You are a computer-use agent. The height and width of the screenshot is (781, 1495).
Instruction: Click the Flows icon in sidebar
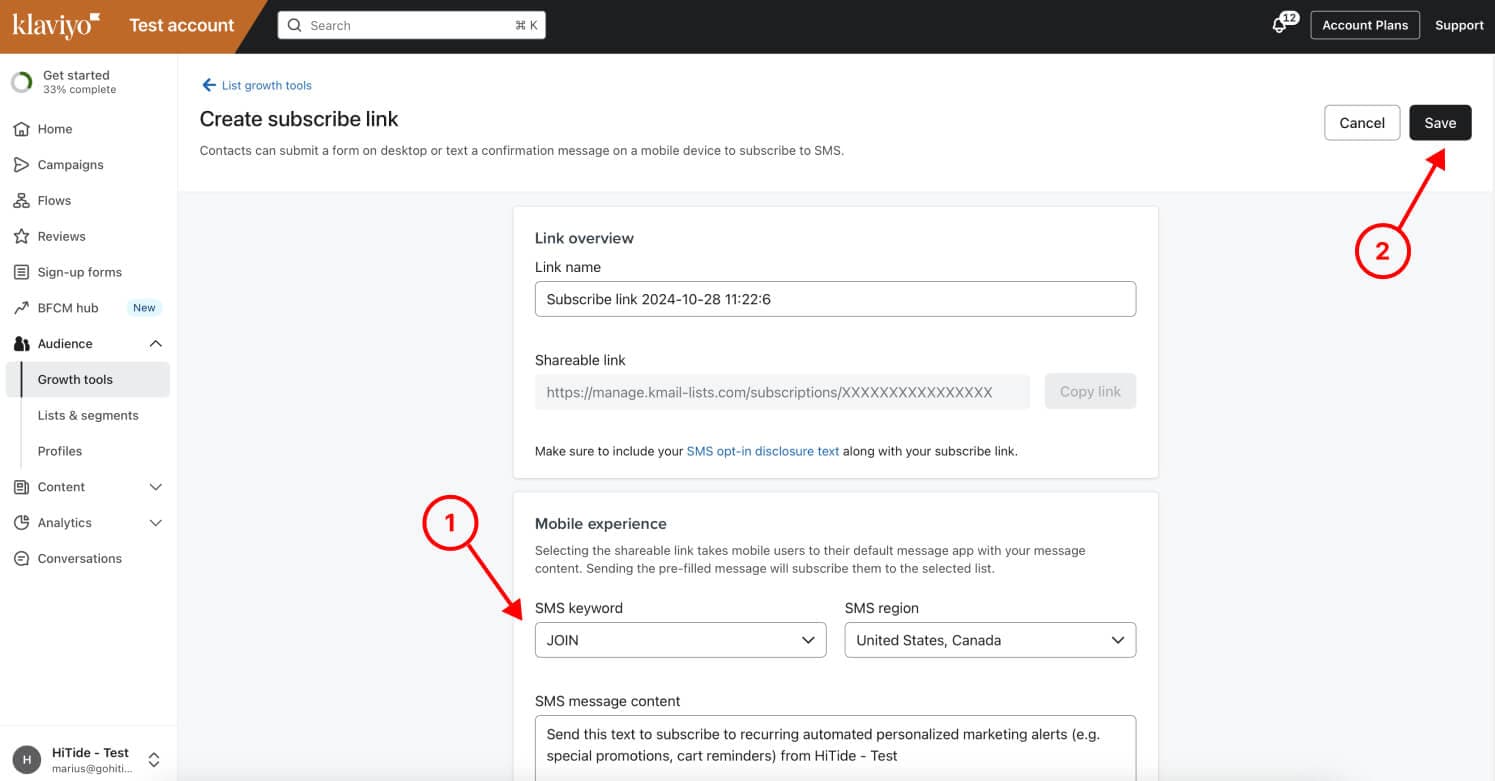pos(21,201)
